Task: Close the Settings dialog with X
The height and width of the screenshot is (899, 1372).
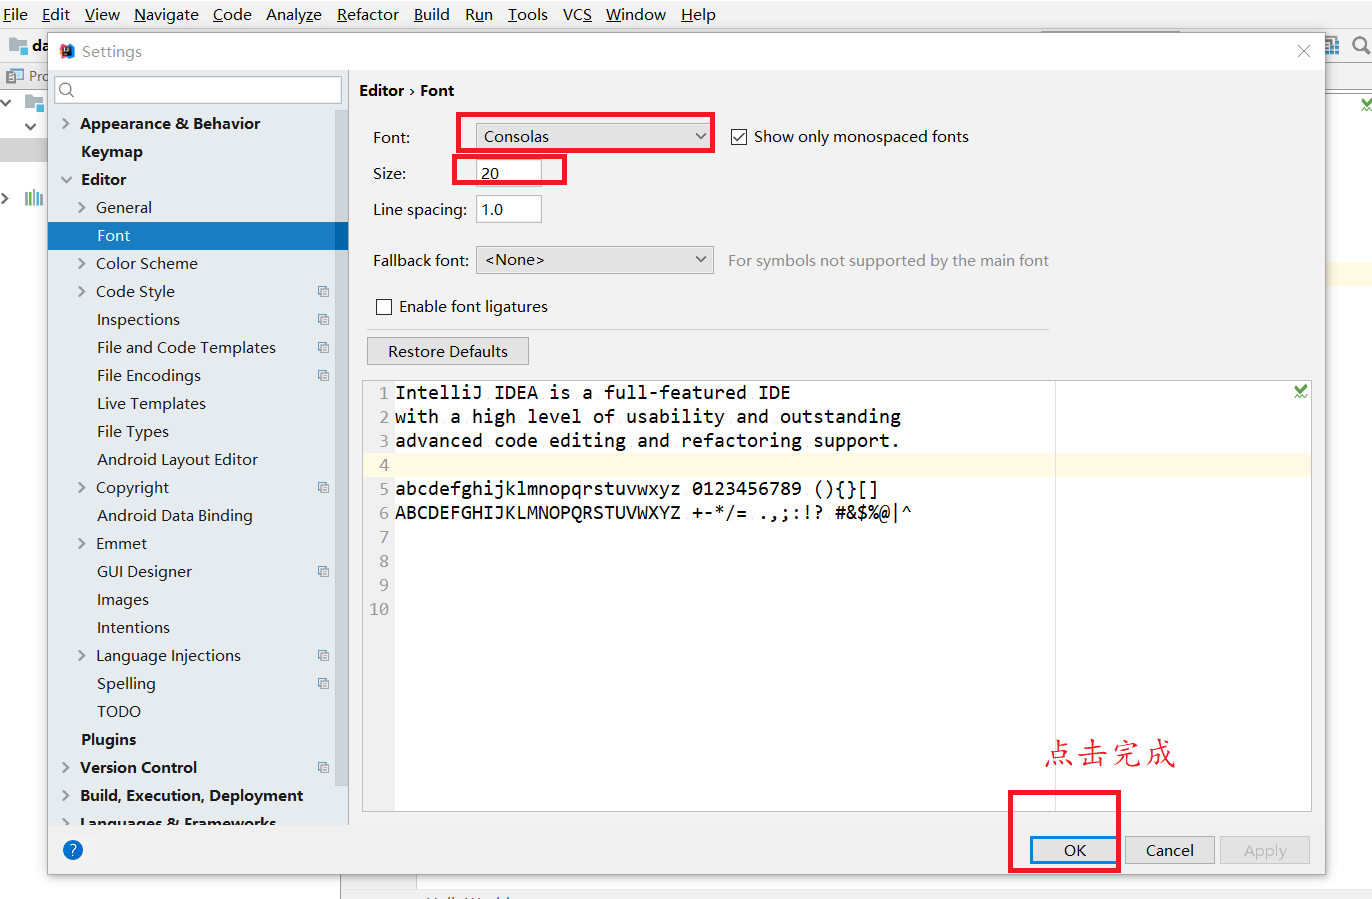Action: point(1304,51)
